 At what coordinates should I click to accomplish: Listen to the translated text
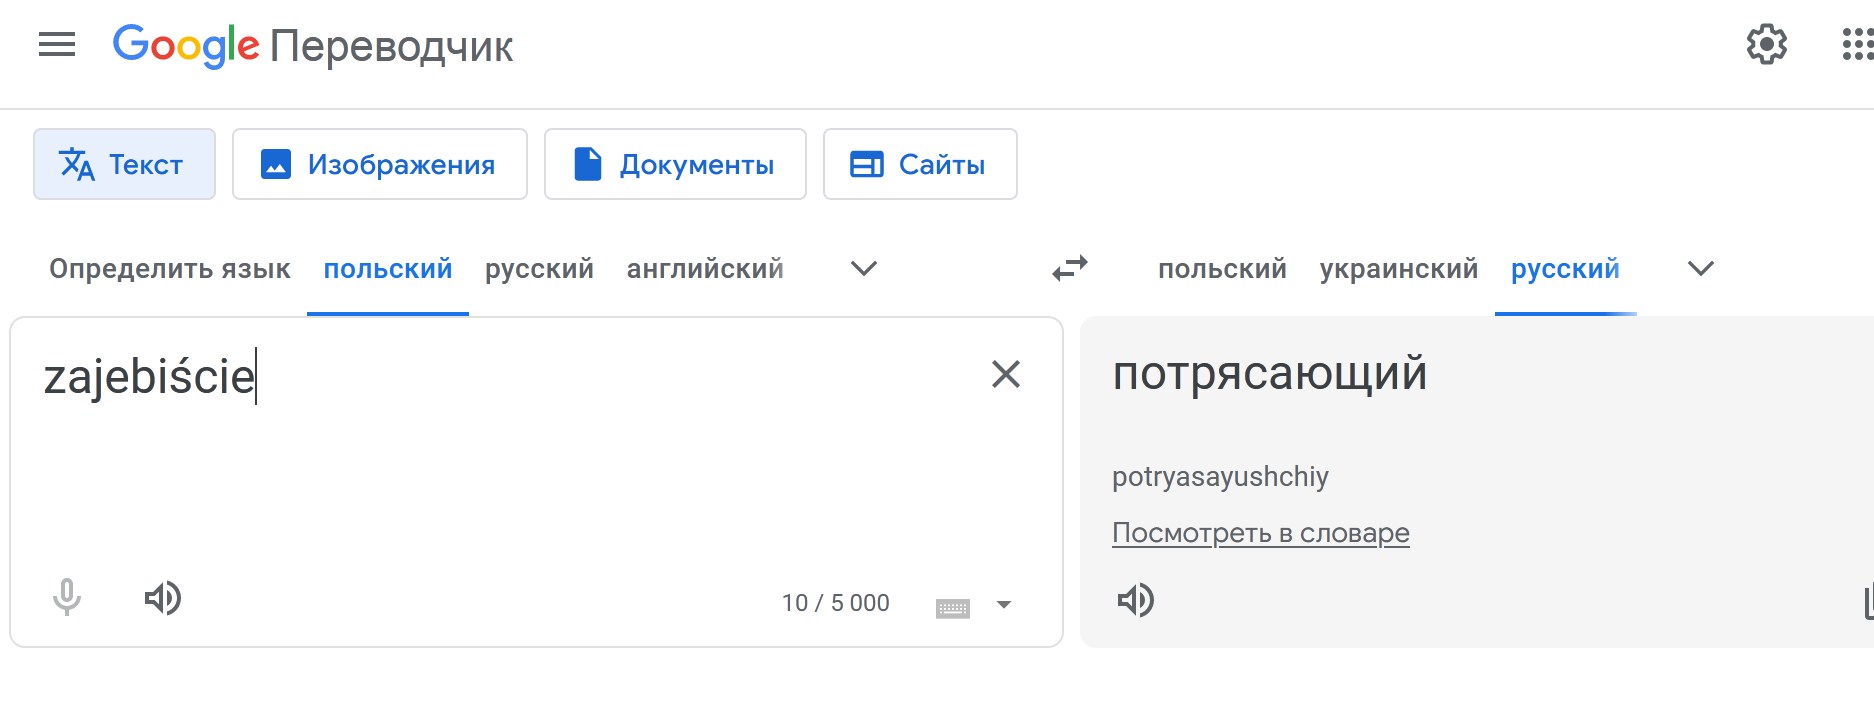(1135, 600)
